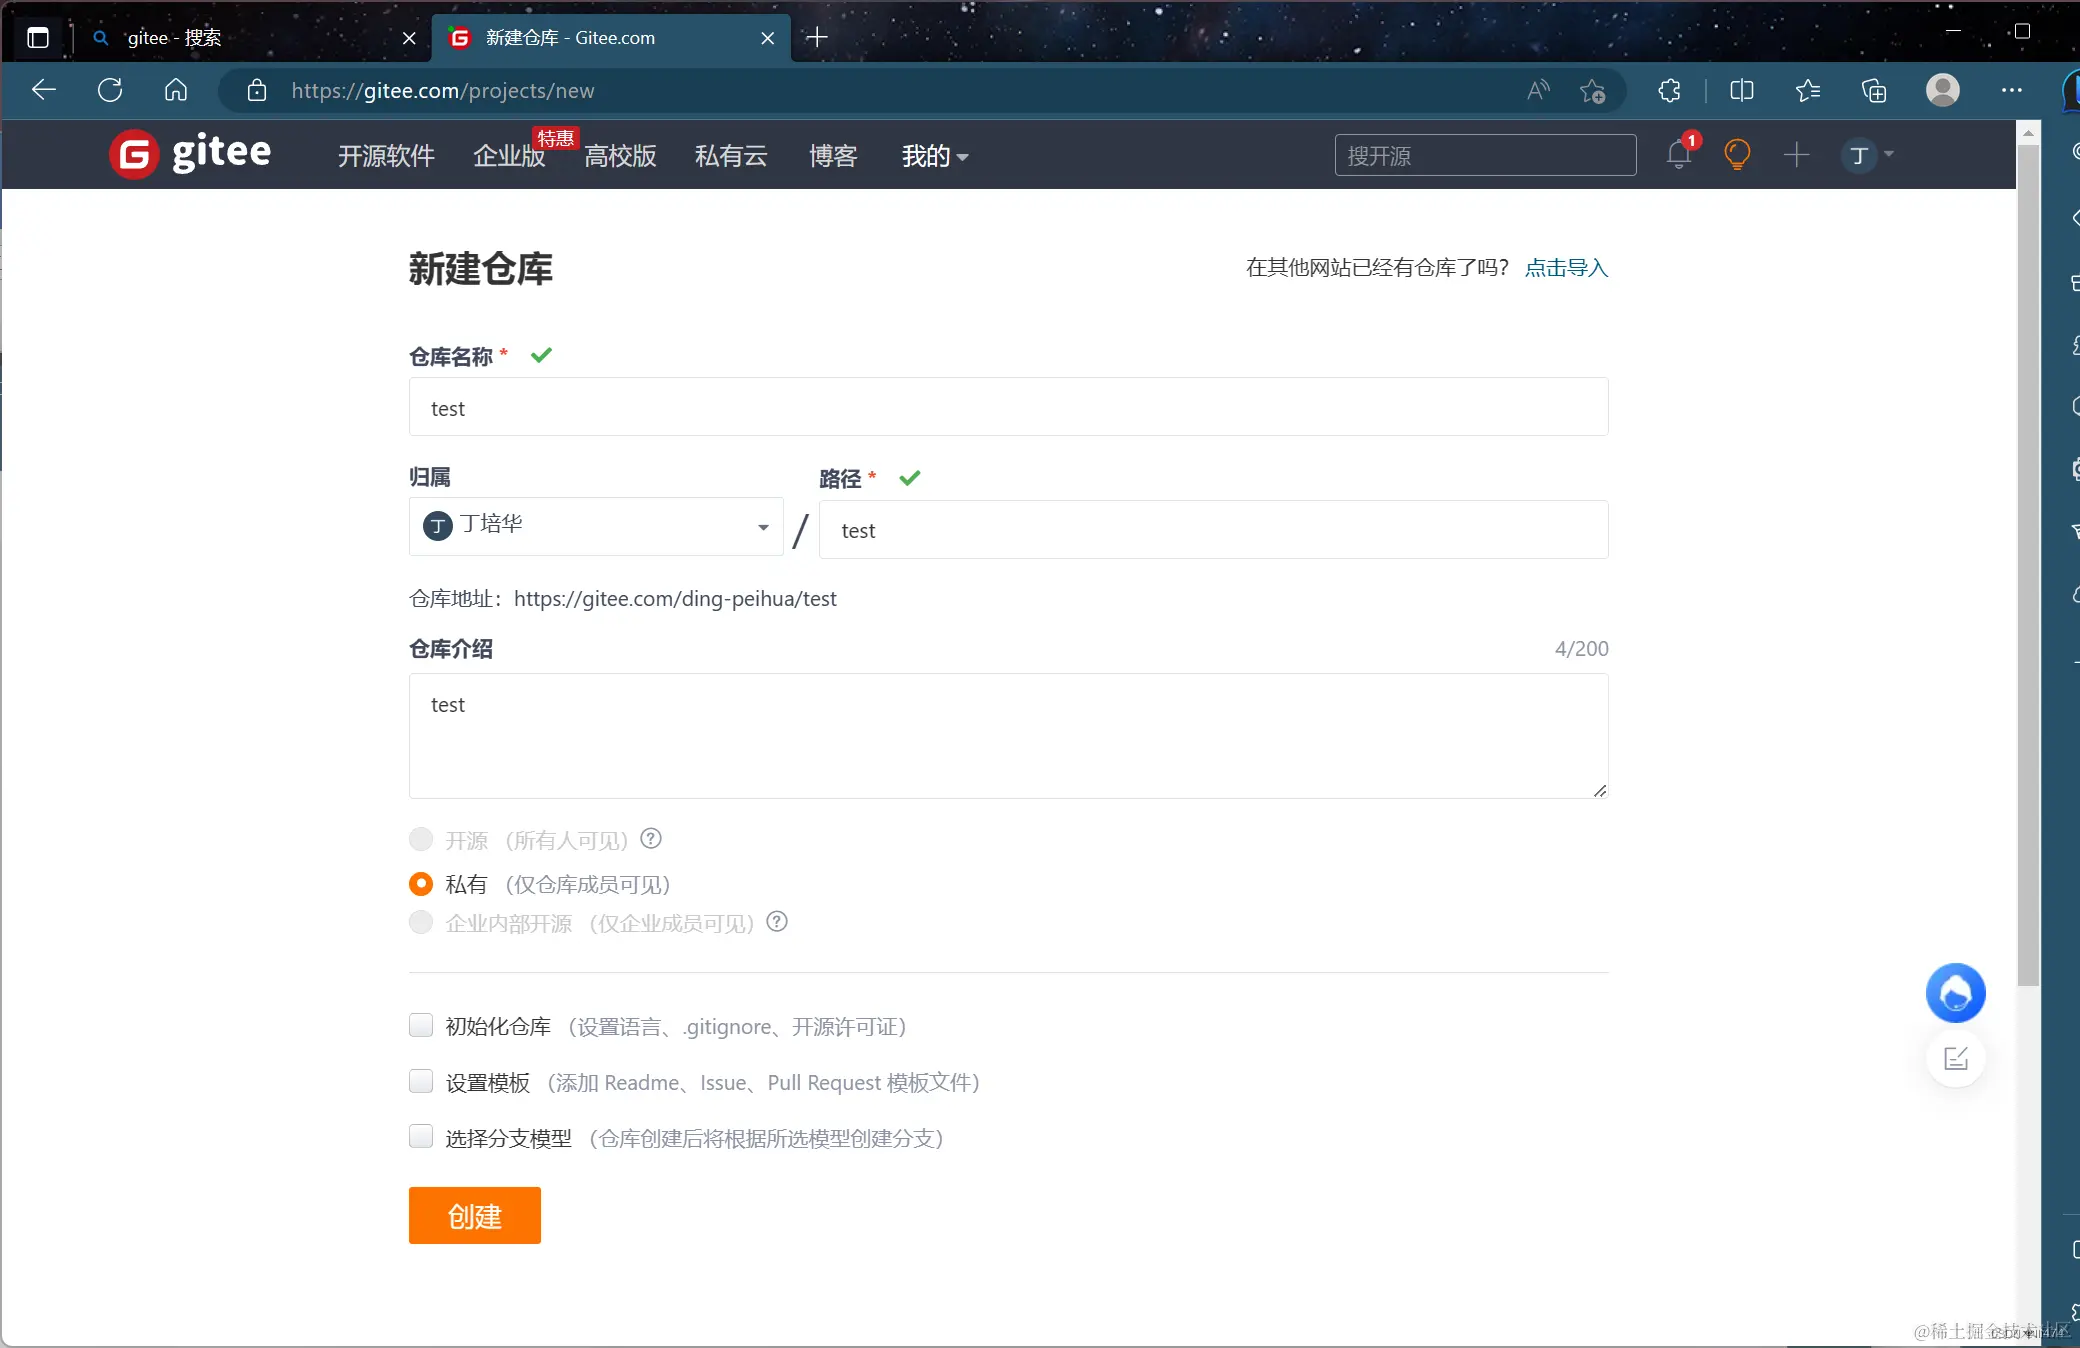Click the floating feedback edit icon
The height and width of the screenshot is (1348, 2080).
coord(1955,1058)
